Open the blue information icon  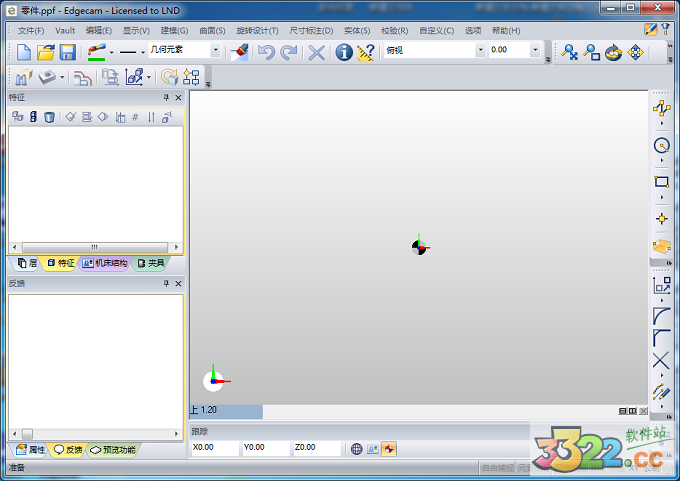(x=344, y=52)
